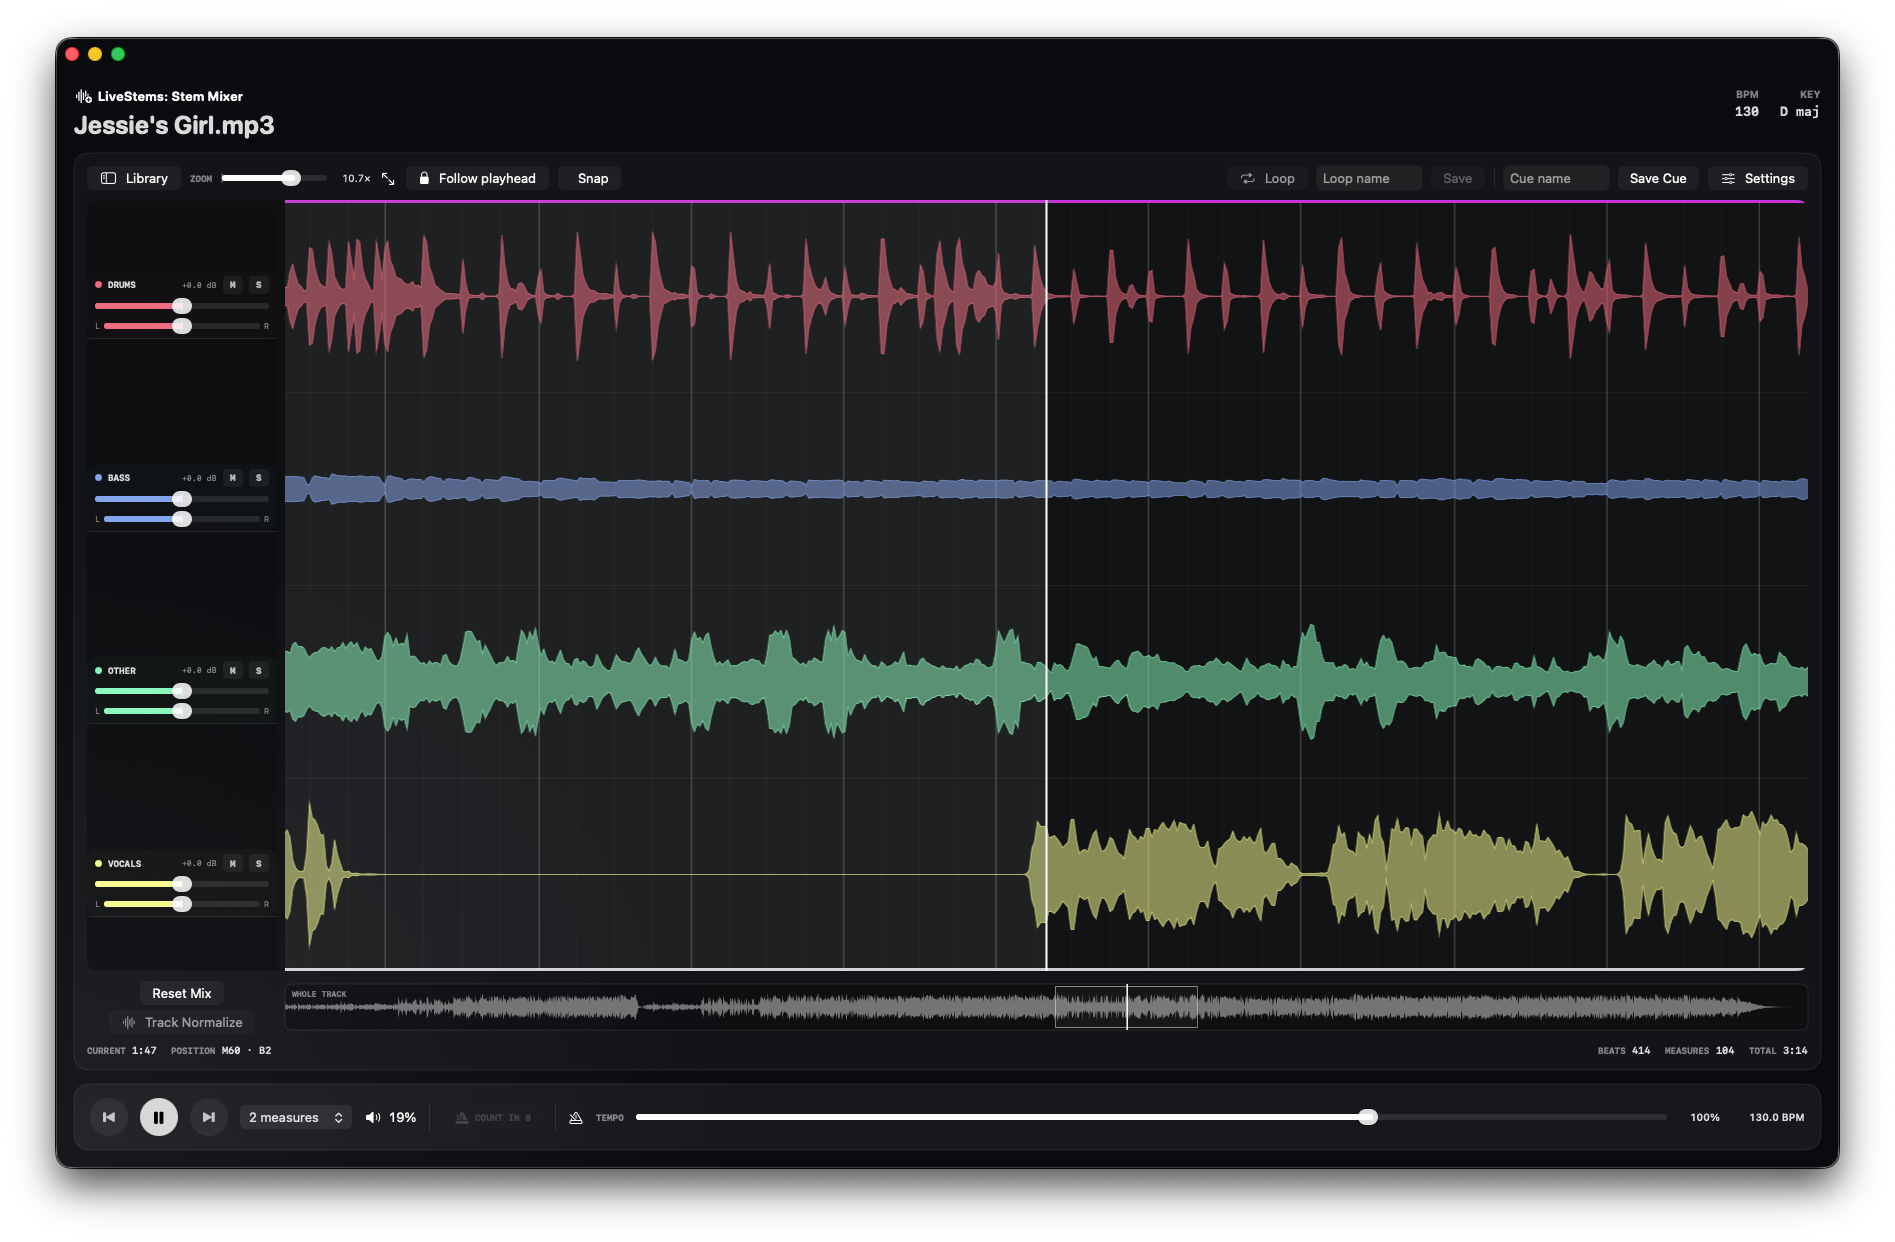This screenshot has width=1895, height=1242.
Task: Adjust the OTHER volume slider handle
Action: pyautogui.click(x=182, y=691)
